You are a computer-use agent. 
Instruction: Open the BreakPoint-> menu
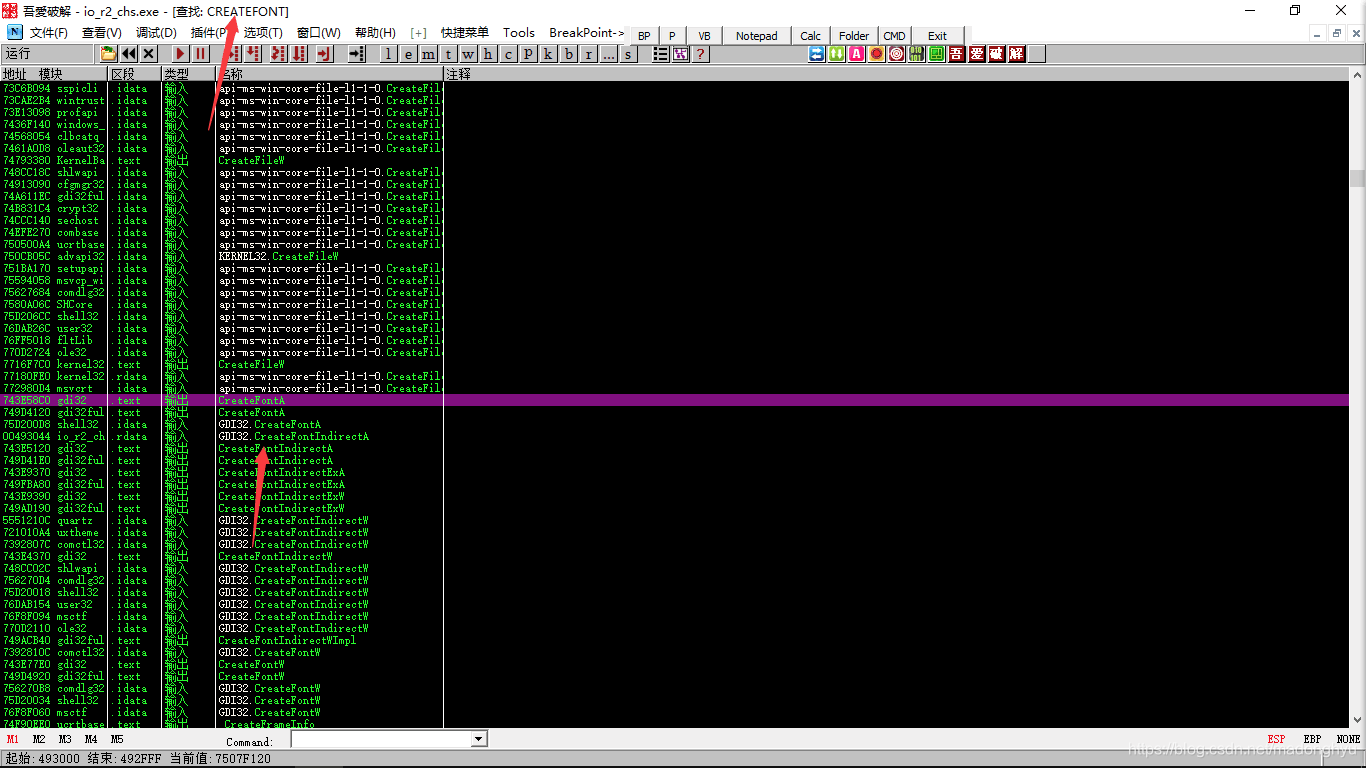[587, 33]
